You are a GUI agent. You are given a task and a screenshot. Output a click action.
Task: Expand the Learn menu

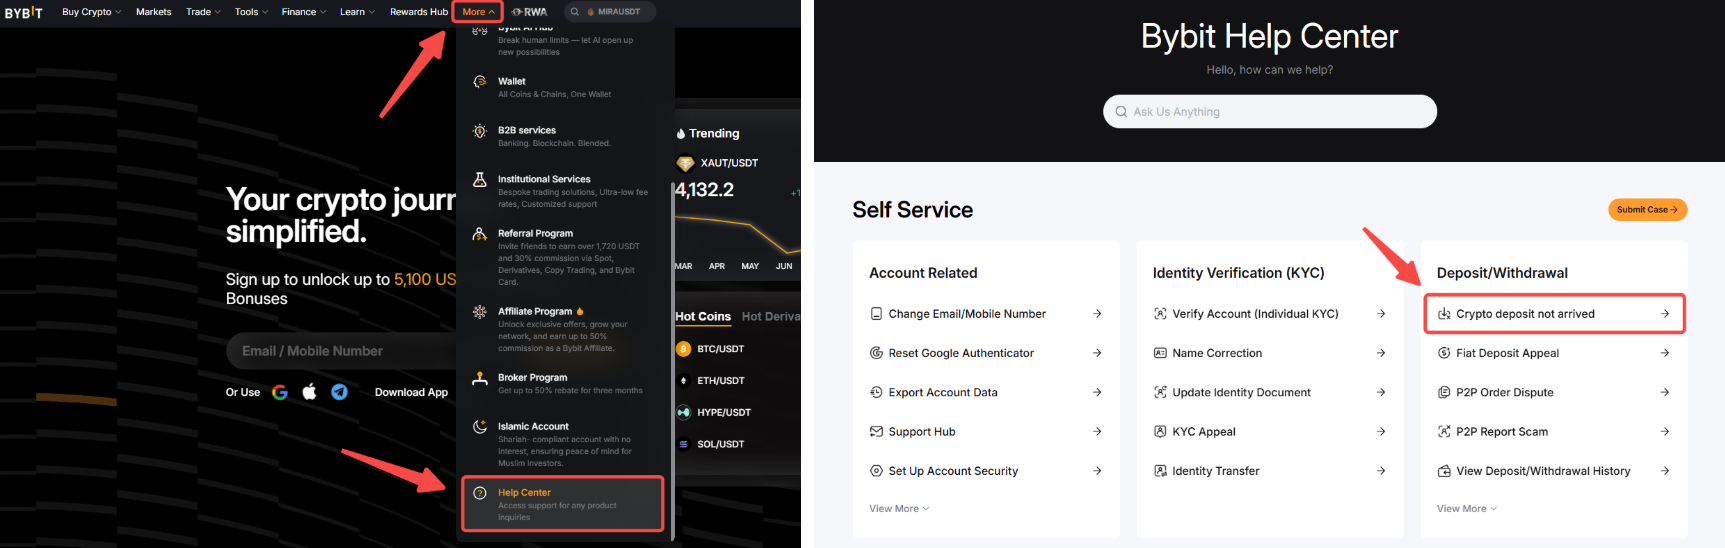(x=357, y=12)
